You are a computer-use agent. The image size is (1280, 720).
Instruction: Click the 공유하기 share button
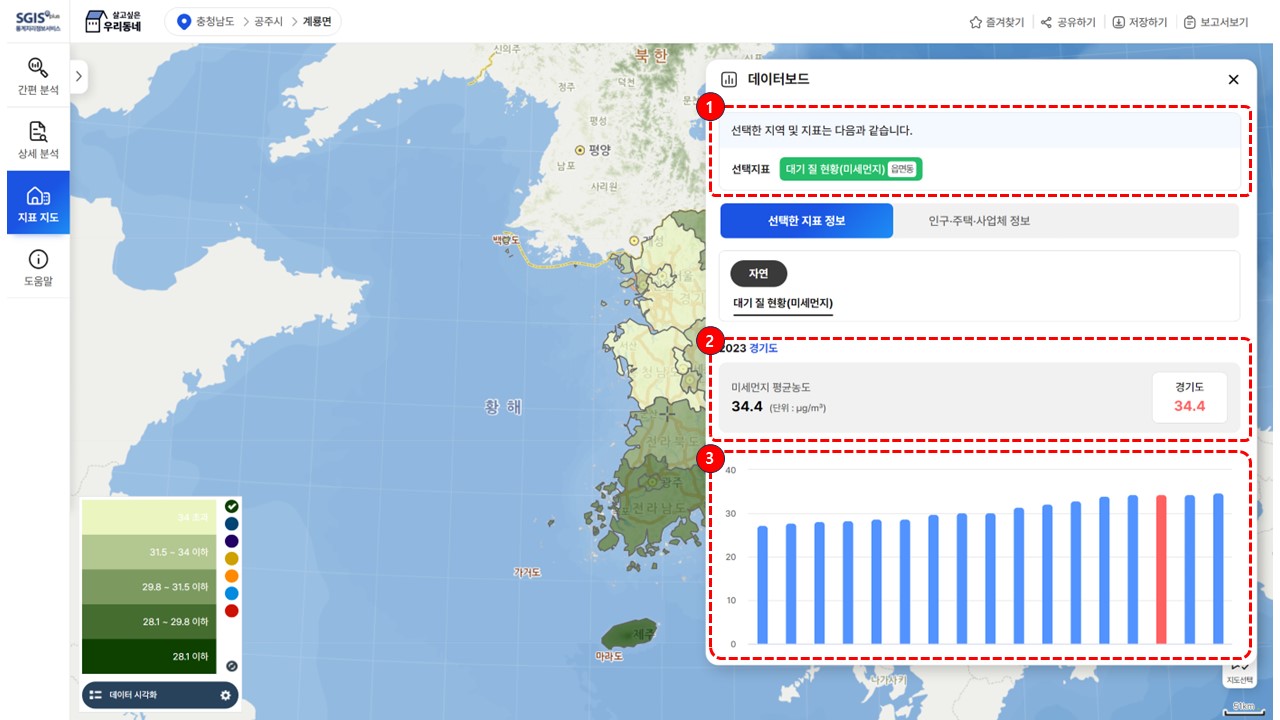1068,22
